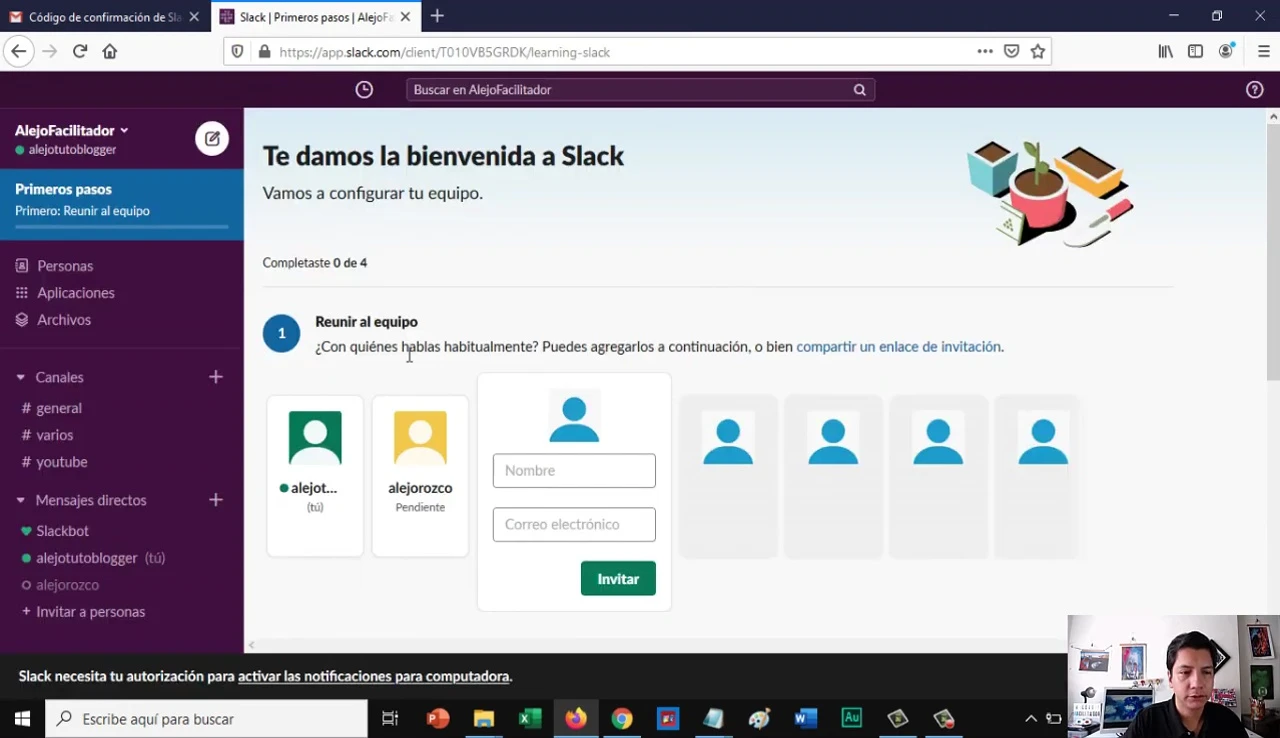Select the alejorozco Pendiente member card
The height and width of the screenshot is (738, 1280).
pos(420,476)
